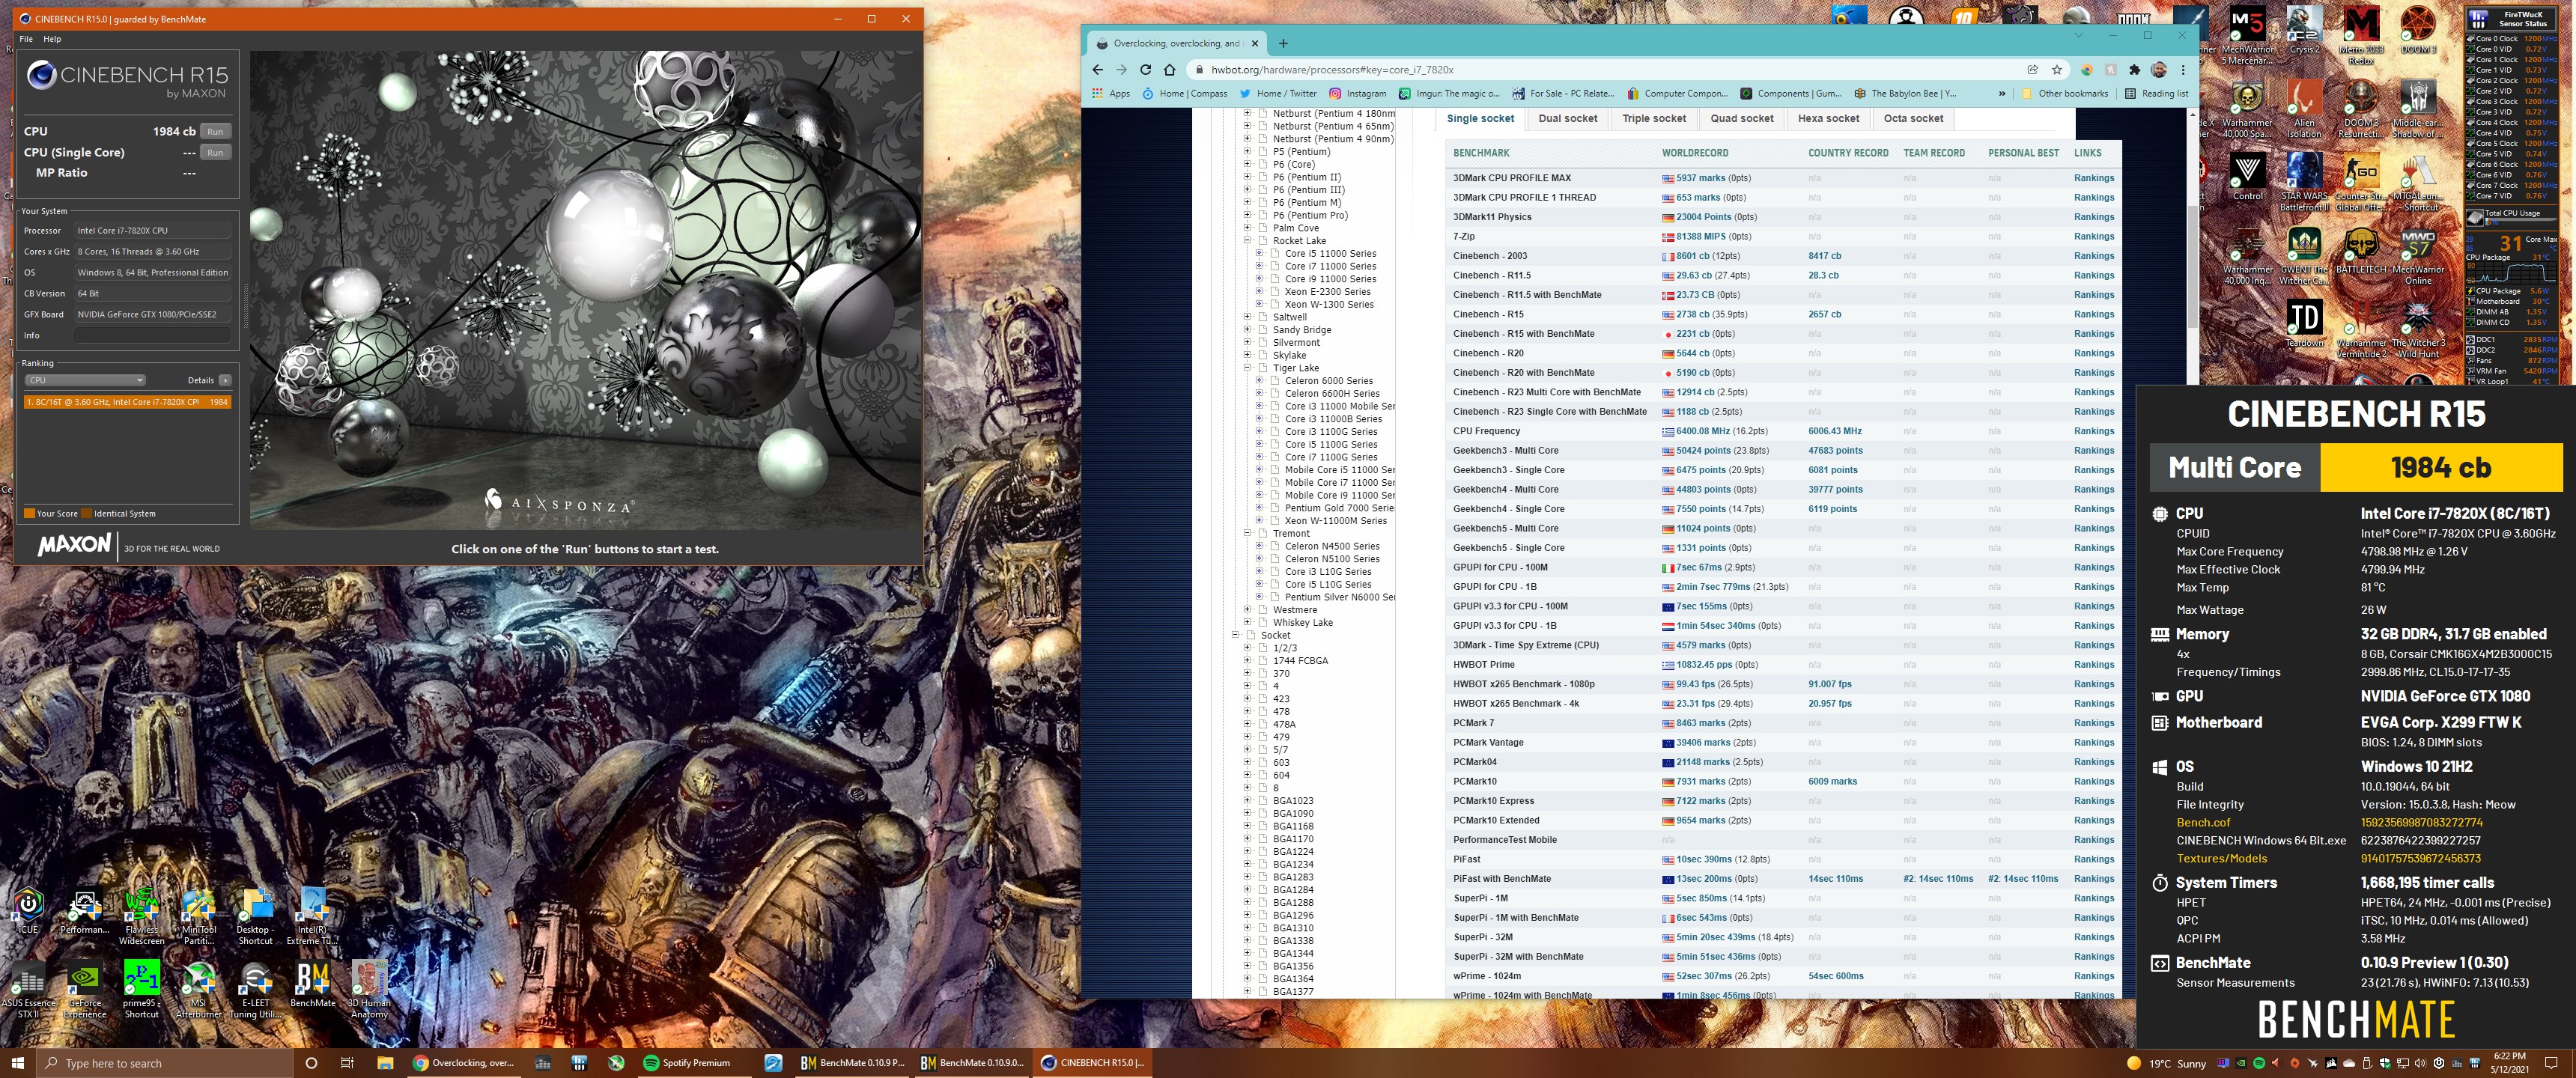Switch to the Quad socket tab

[1741, 118]
